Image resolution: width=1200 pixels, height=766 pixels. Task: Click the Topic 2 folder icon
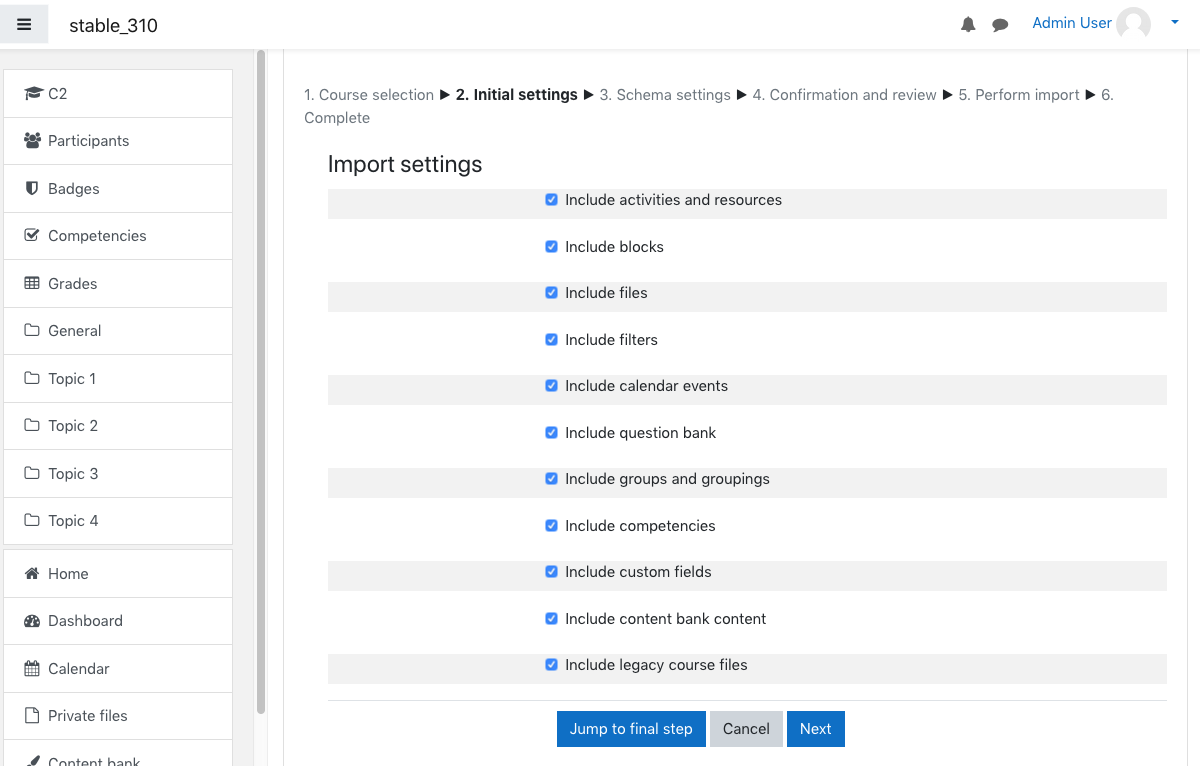pos(32,426)
